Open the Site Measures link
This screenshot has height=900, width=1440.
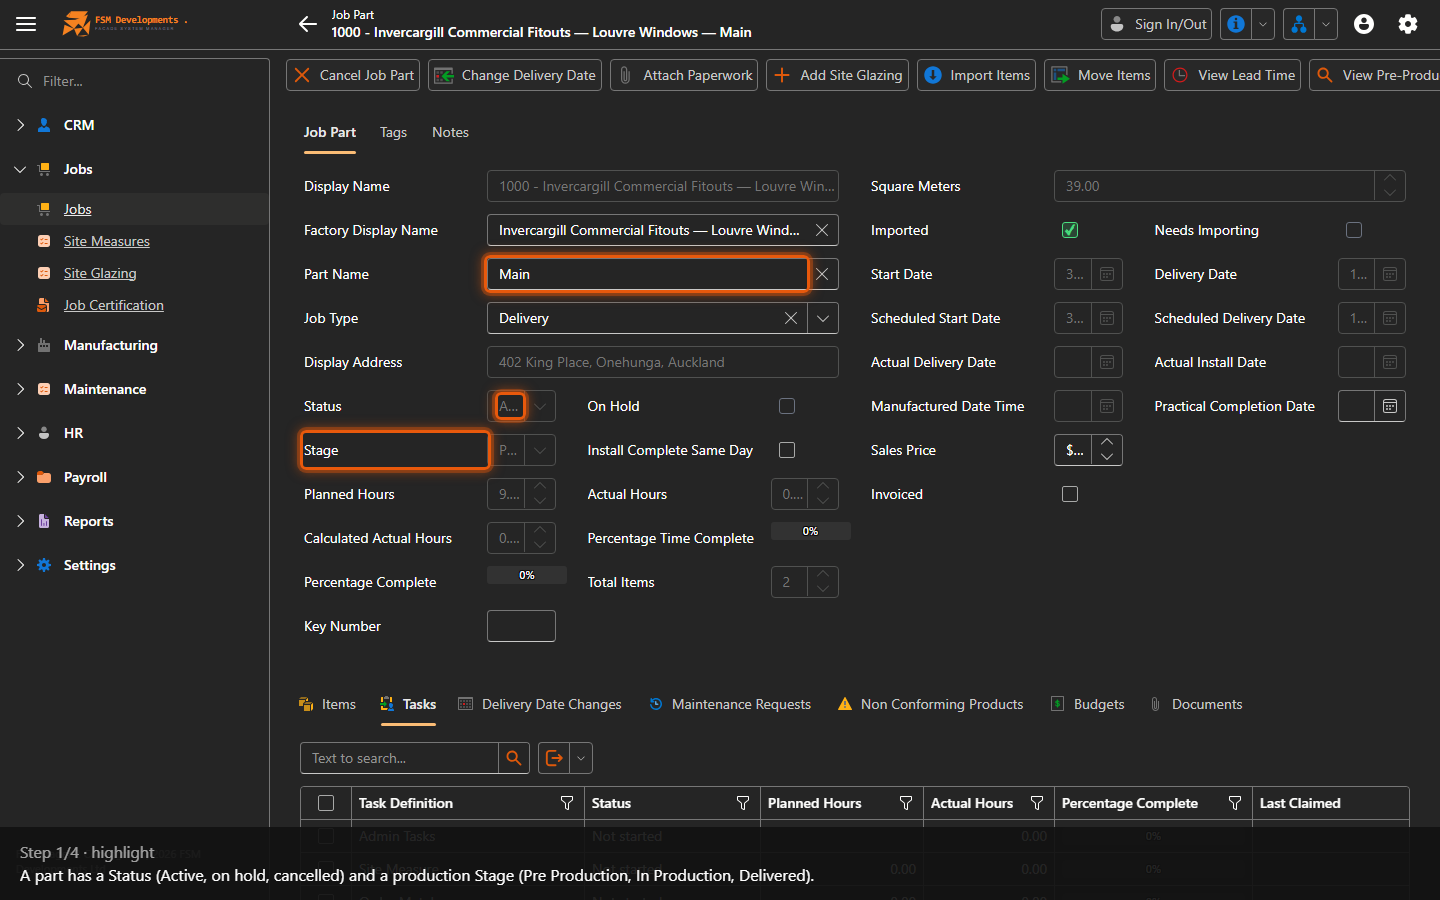107,241
